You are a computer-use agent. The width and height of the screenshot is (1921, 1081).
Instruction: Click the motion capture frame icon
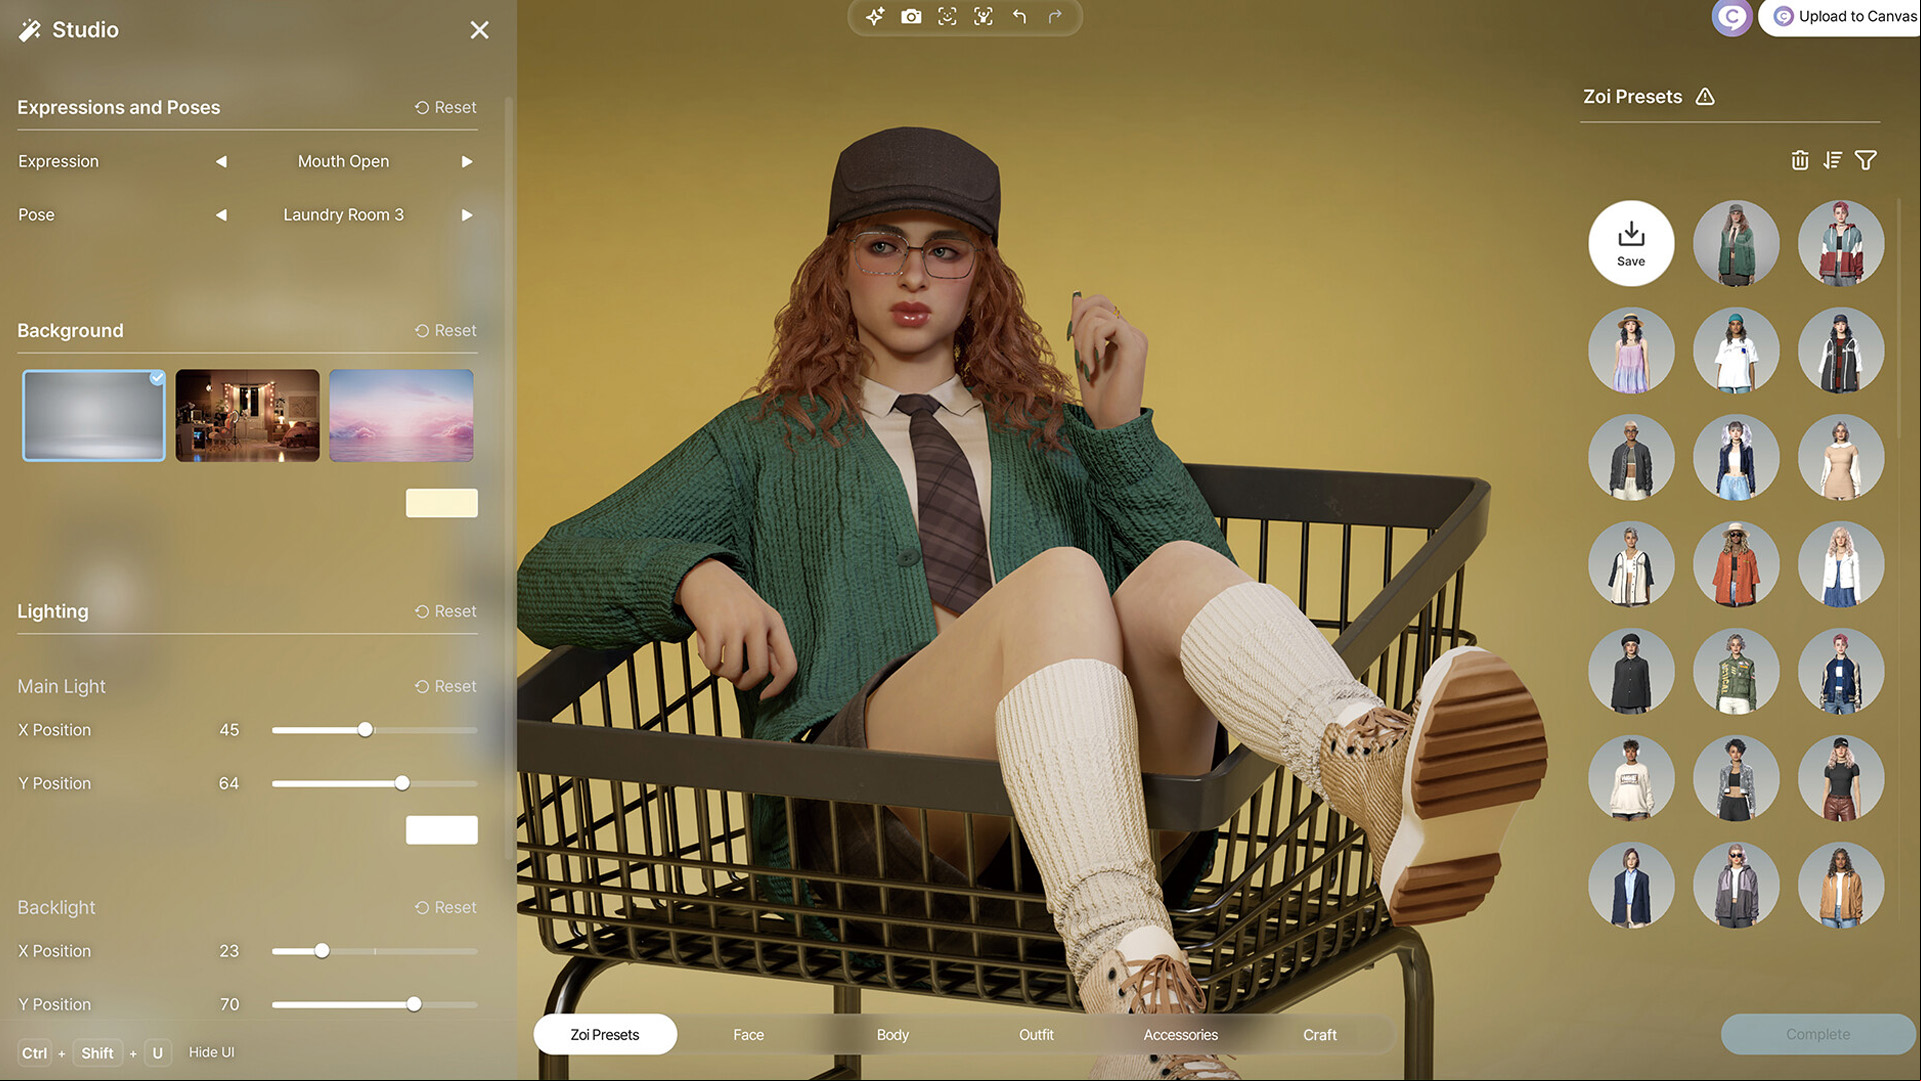click(983, 17)
